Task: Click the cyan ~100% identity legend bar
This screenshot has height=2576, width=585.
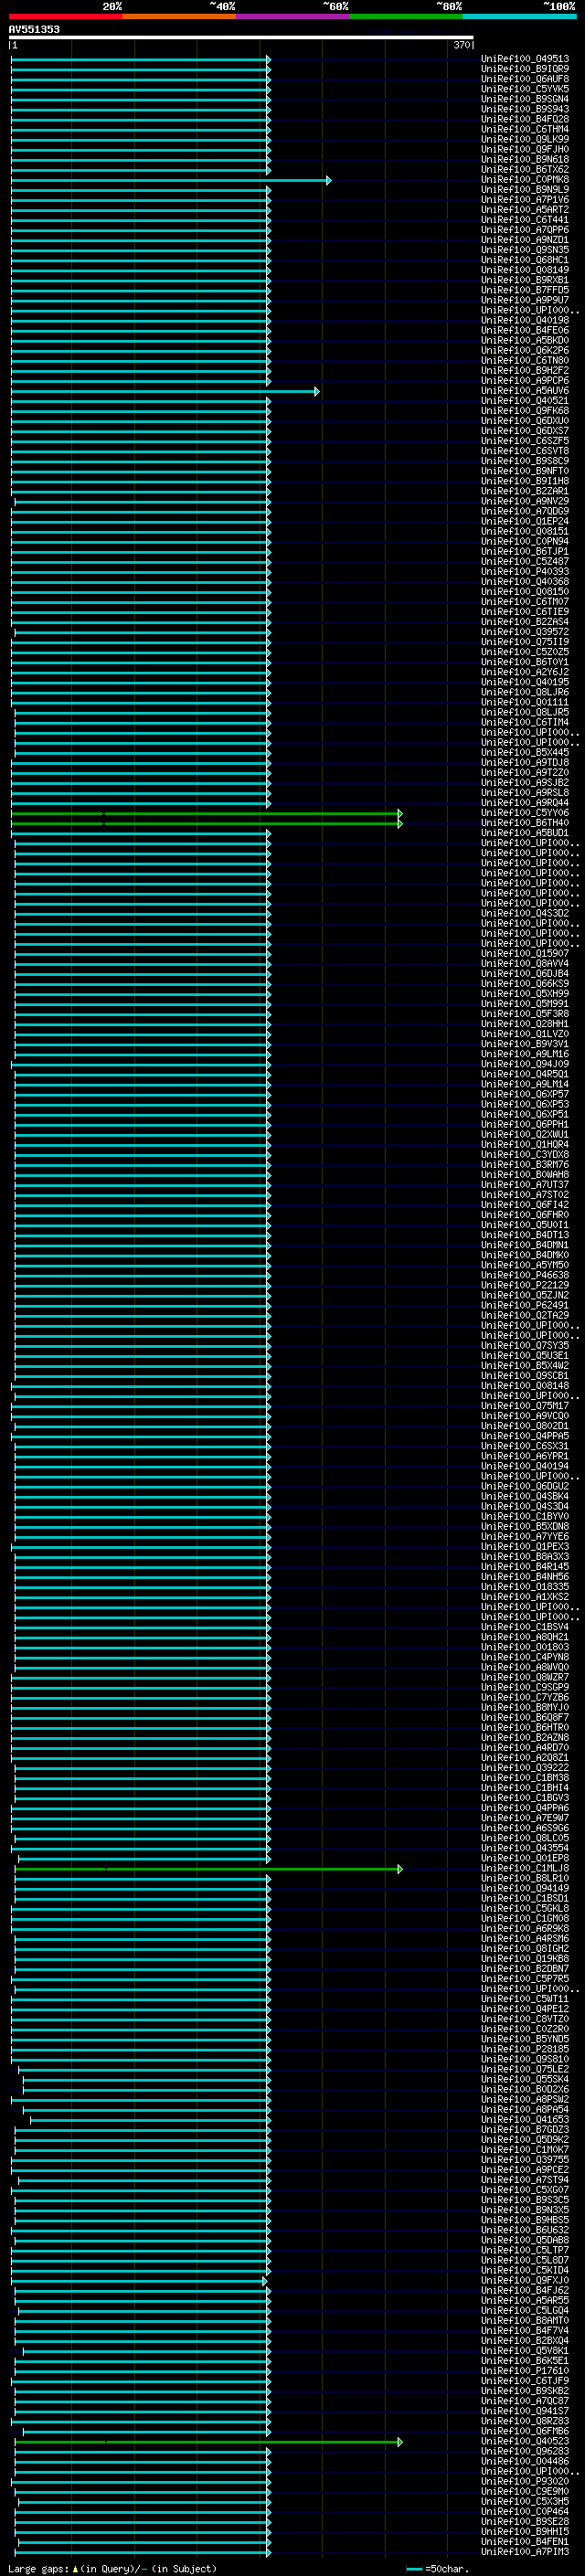Action: click(519, 16)
